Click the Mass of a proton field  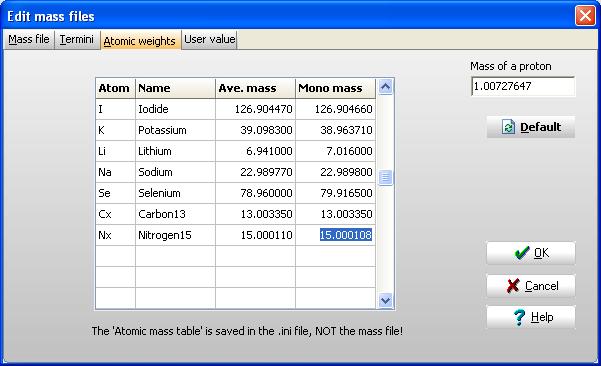523,86
